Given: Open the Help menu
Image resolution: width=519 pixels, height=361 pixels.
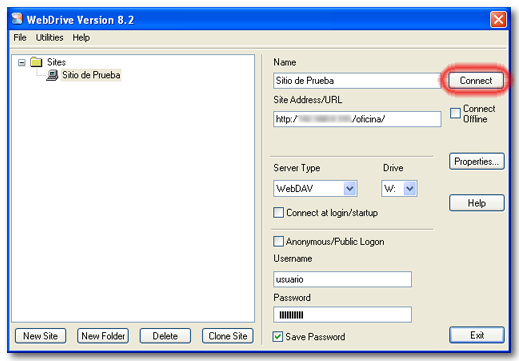Looking at the screenshot, I should pos(81,38).
